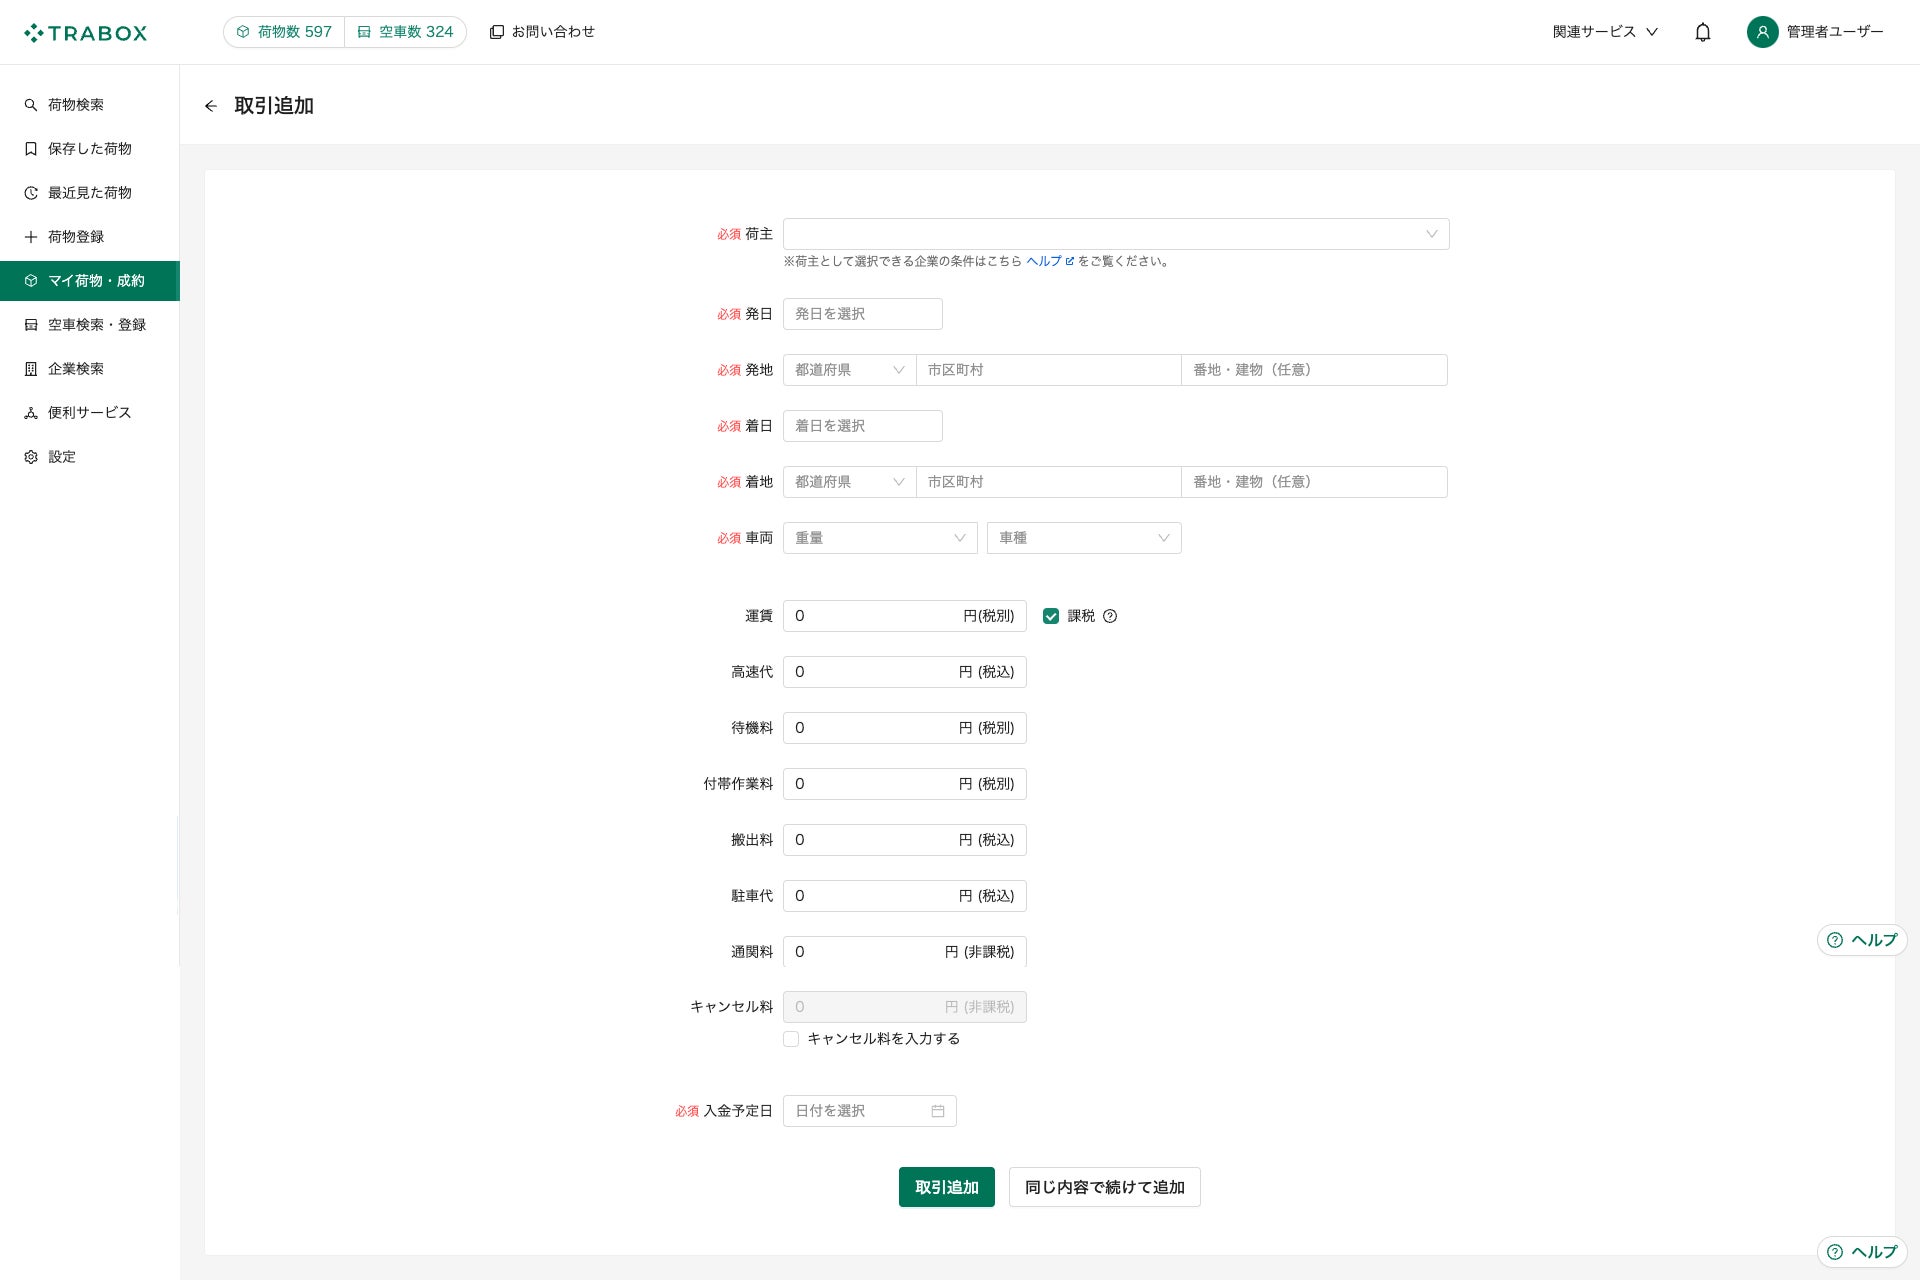Open notifications via the bell icon
This screenshot has height=1281, width=1920.
(x=1702, y=32)
